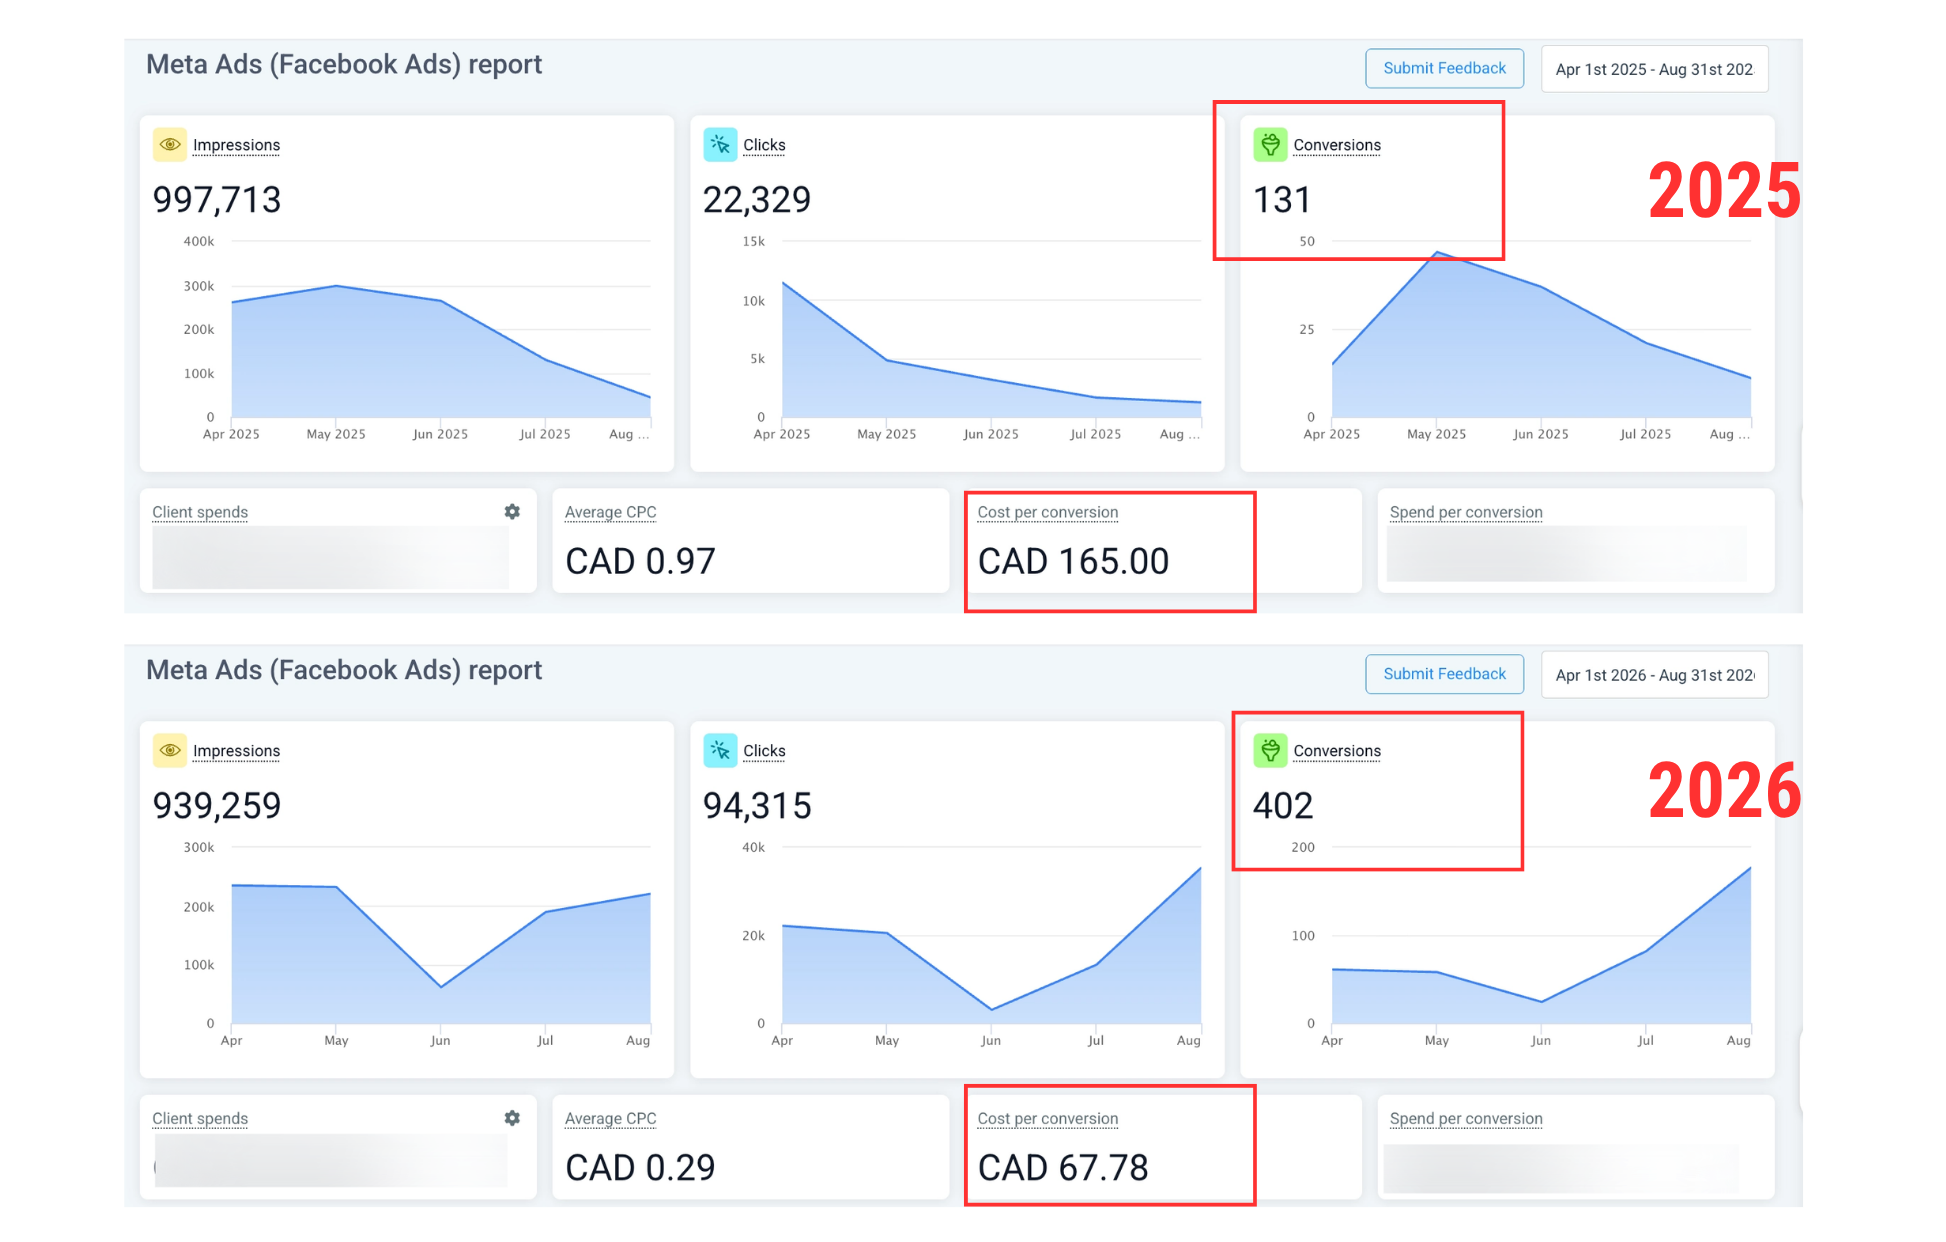Click the Impressions eye icon in 2025 report

click(170, 145)
